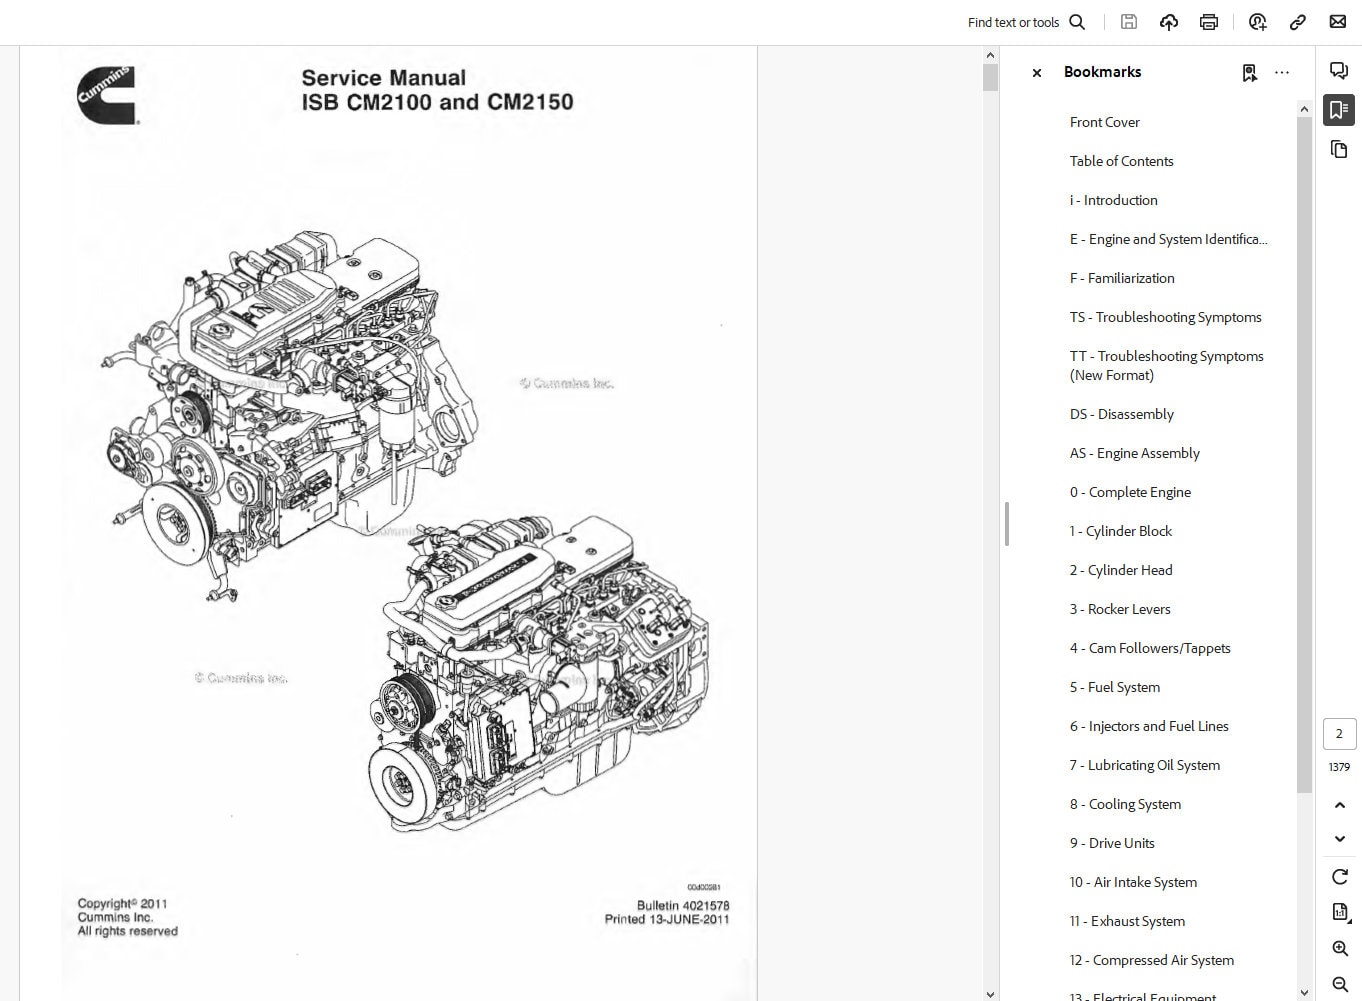Image resolution: width=1362 pixels, height=1001 pixels.
Task: Click the page number input showing 2
Action: pos(1340,733)
